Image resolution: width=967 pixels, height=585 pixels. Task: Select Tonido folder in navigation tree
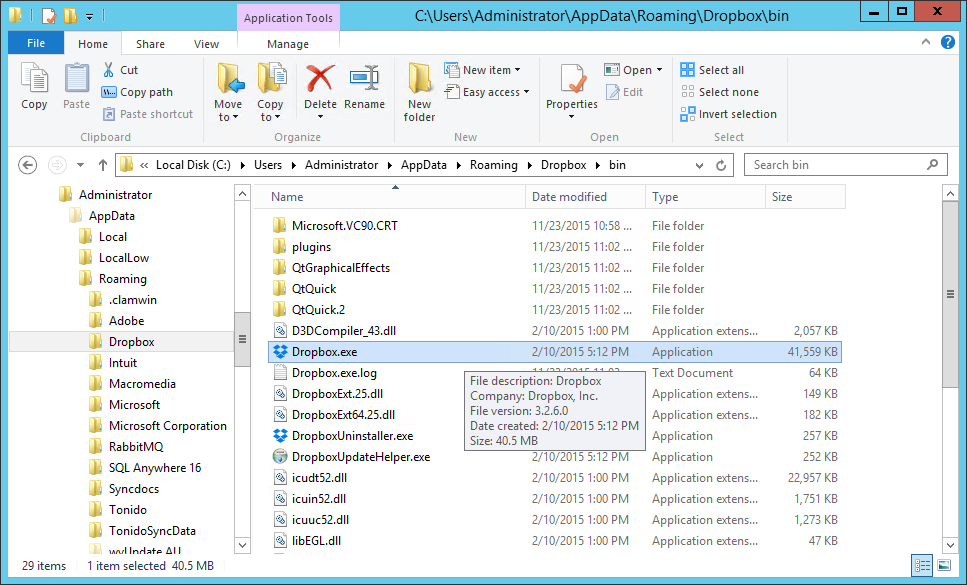[118, 510]
